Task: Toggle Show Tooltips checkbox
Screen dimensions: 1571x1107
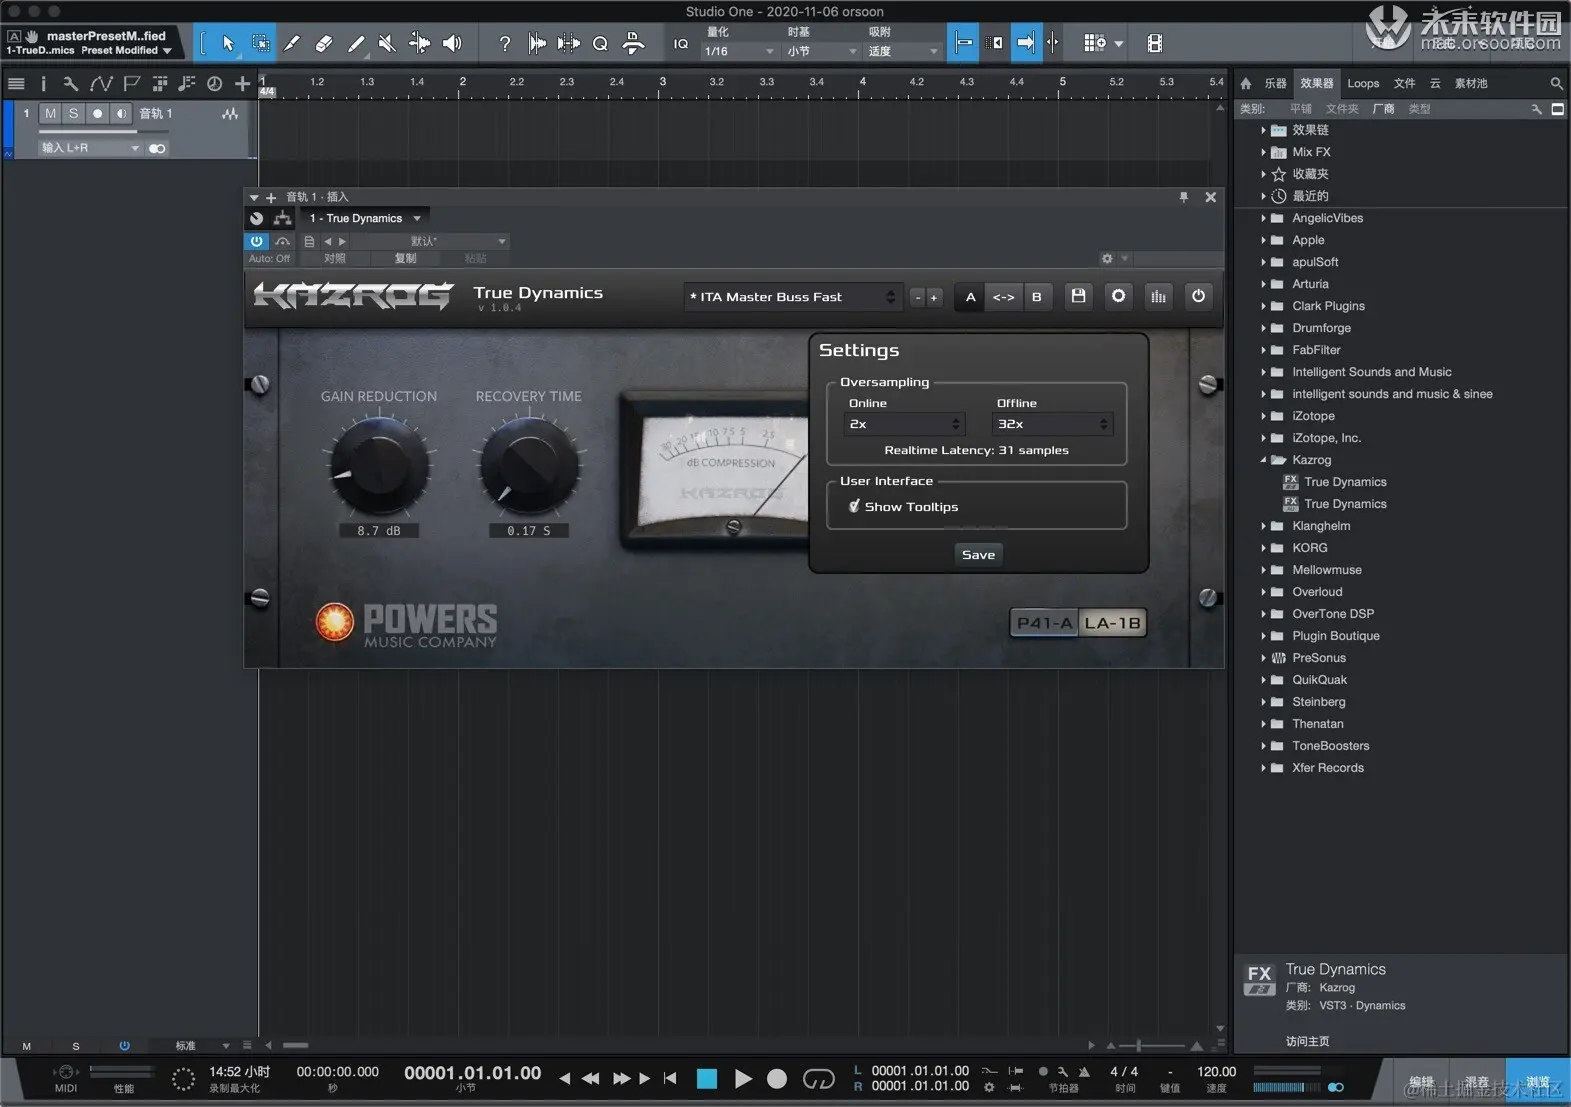Action: [855, 507]
